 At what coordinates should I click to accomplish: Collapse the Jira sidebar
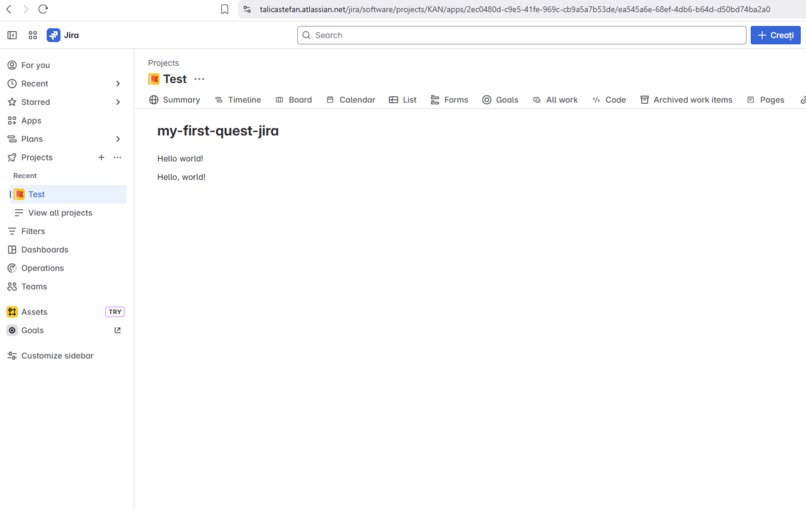(x=12, y=35)
